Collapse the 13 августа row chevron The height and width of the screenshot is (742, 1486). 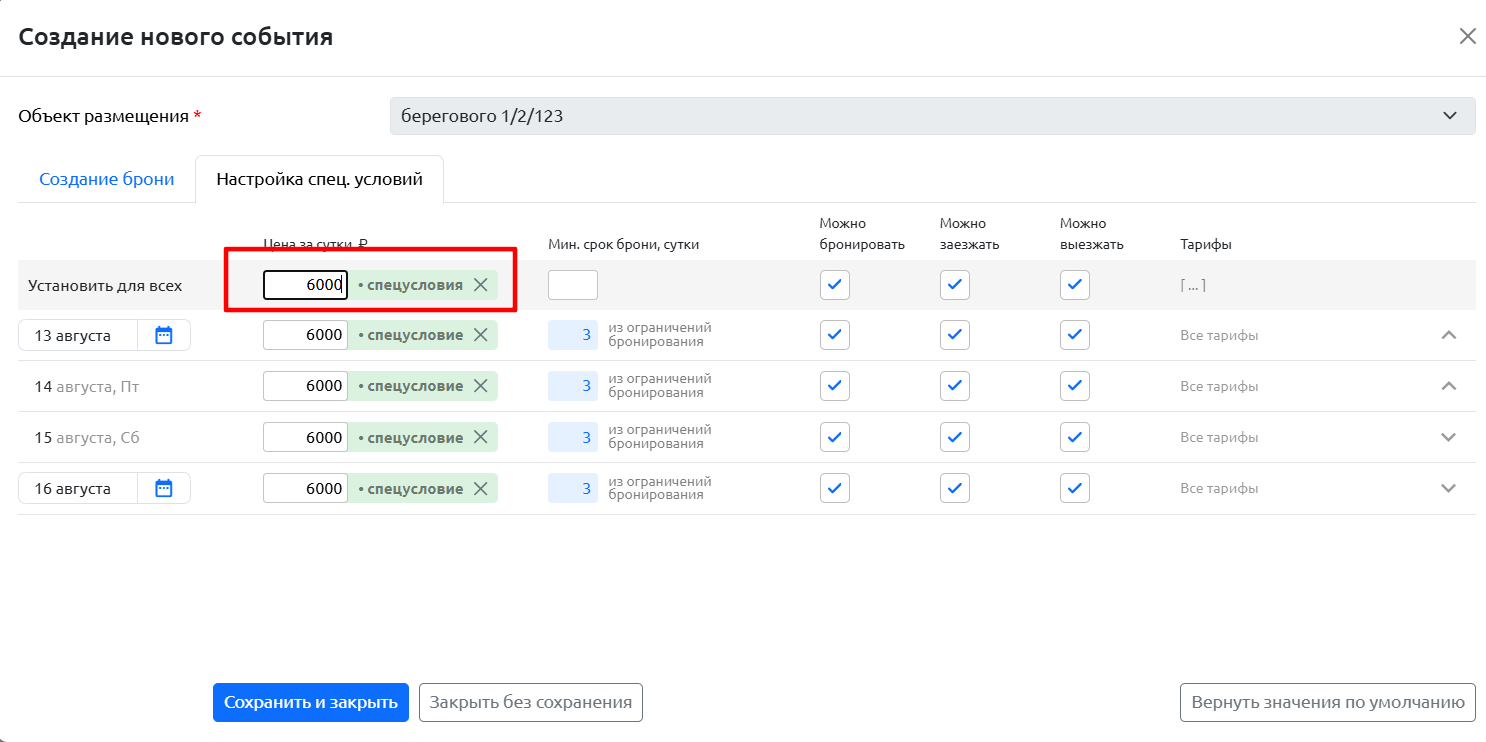[x=1448, y=335]
